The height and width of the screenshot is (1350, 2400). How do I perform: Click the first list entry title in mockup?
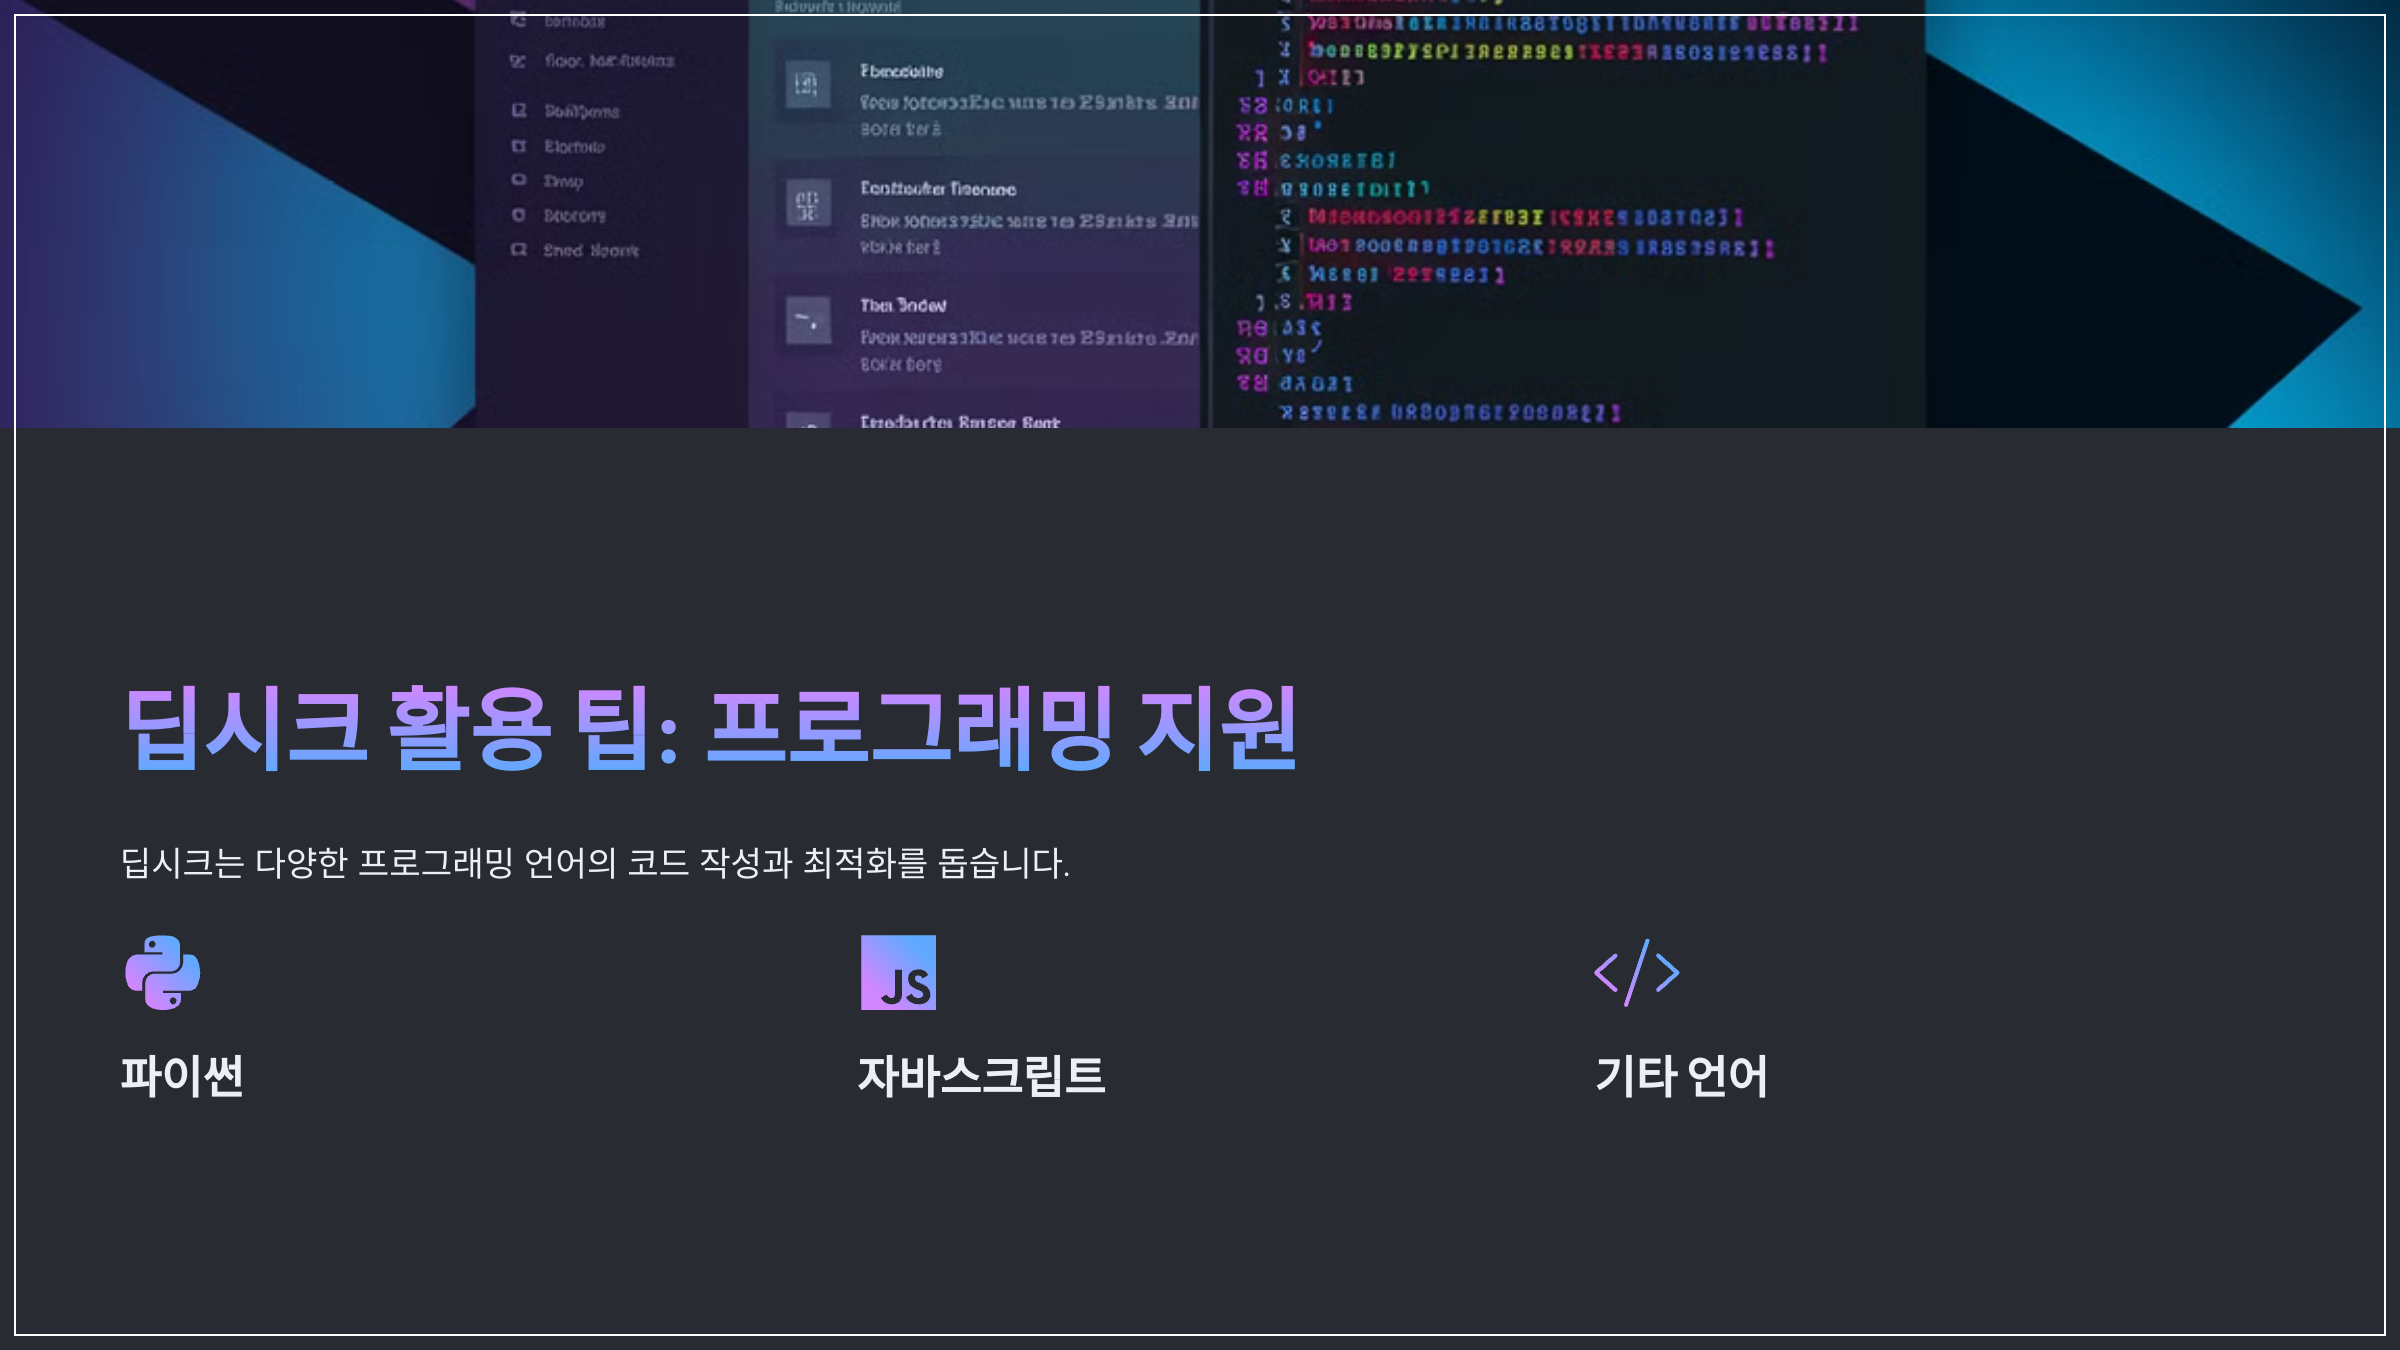(x=901, y=71)
